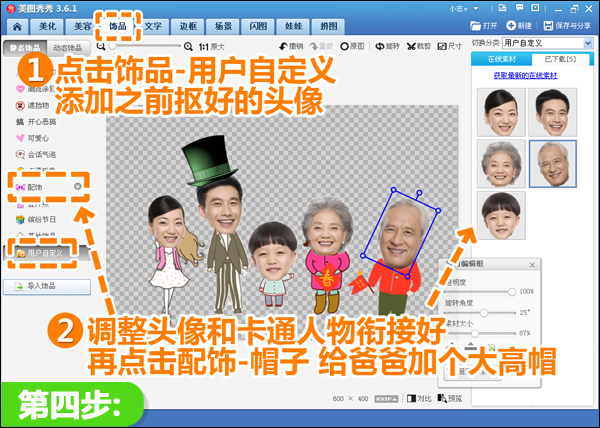Image resolution: width=600 pixels, height=428 pixels.
Task: Click the 素材大小 size slider handle
Action: pyautogui.click(x=475, y=334)
